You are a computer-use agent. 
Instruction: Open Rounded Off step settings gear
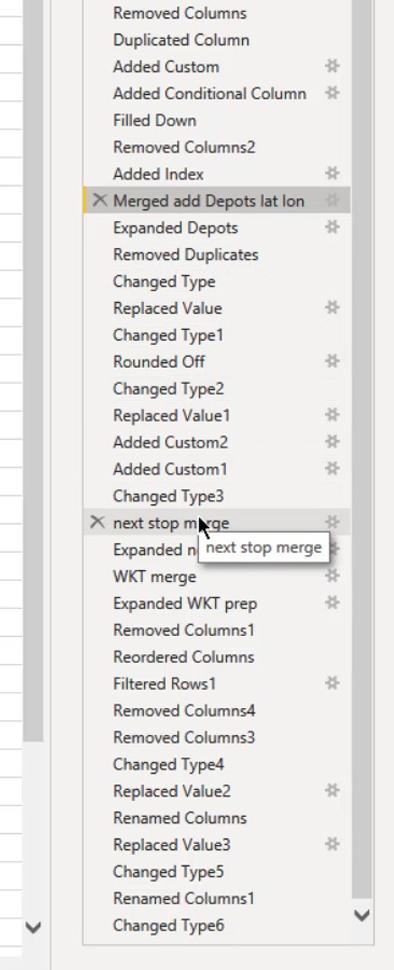tap(333, 361)
